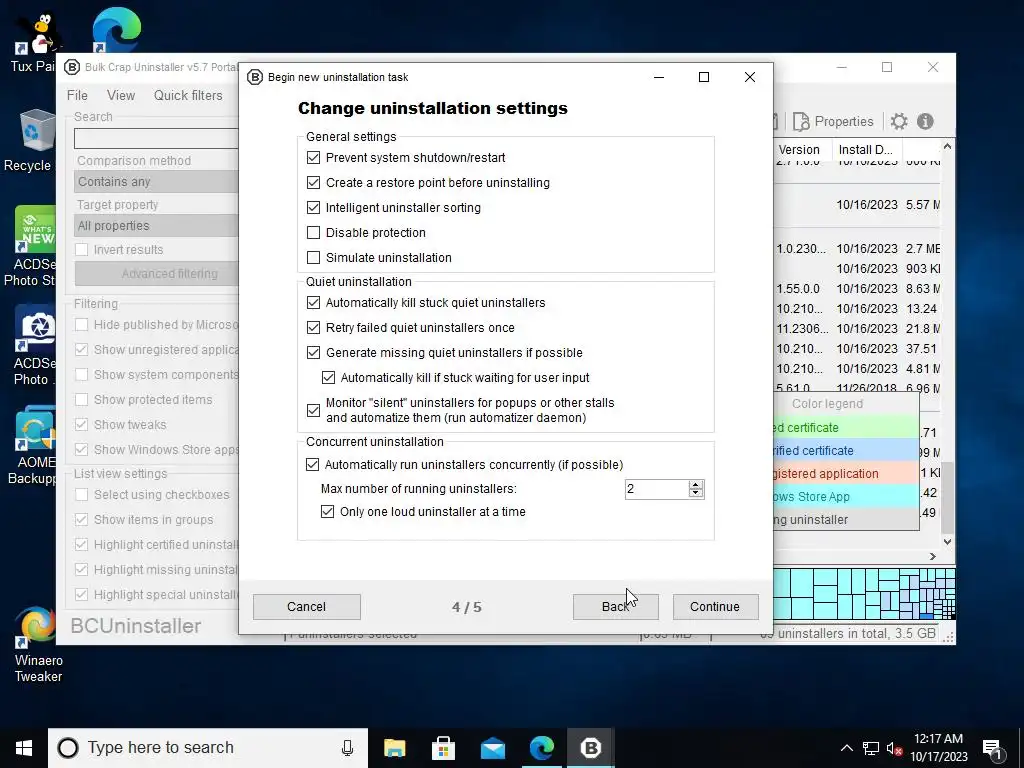The height and width of the screenshot is (768, 1024).
Task: Click the Properties toolbar button
Action: (x=833, y=121)
